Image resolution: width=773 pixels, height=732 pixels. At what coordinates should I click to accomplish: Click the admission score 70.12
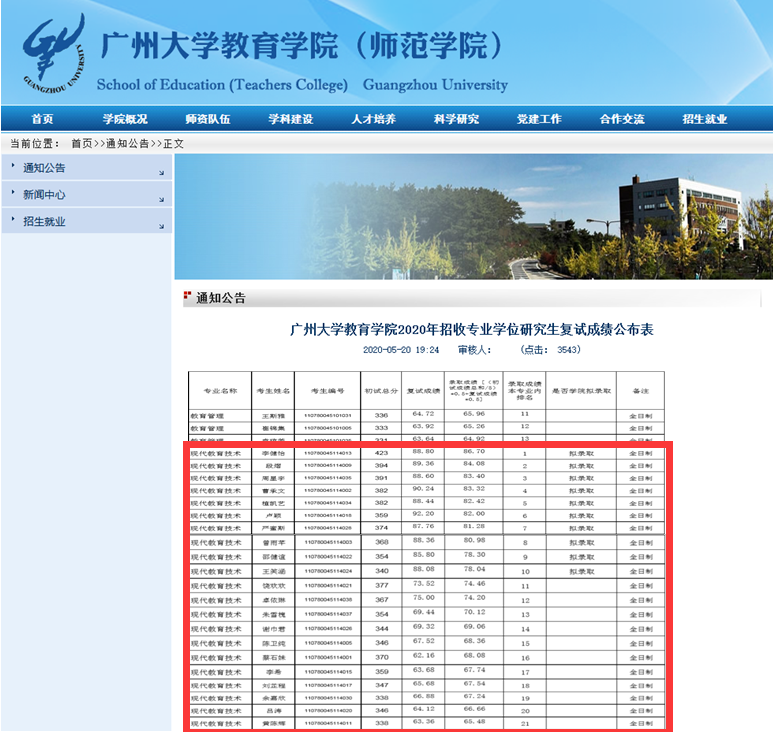point(474,612)
